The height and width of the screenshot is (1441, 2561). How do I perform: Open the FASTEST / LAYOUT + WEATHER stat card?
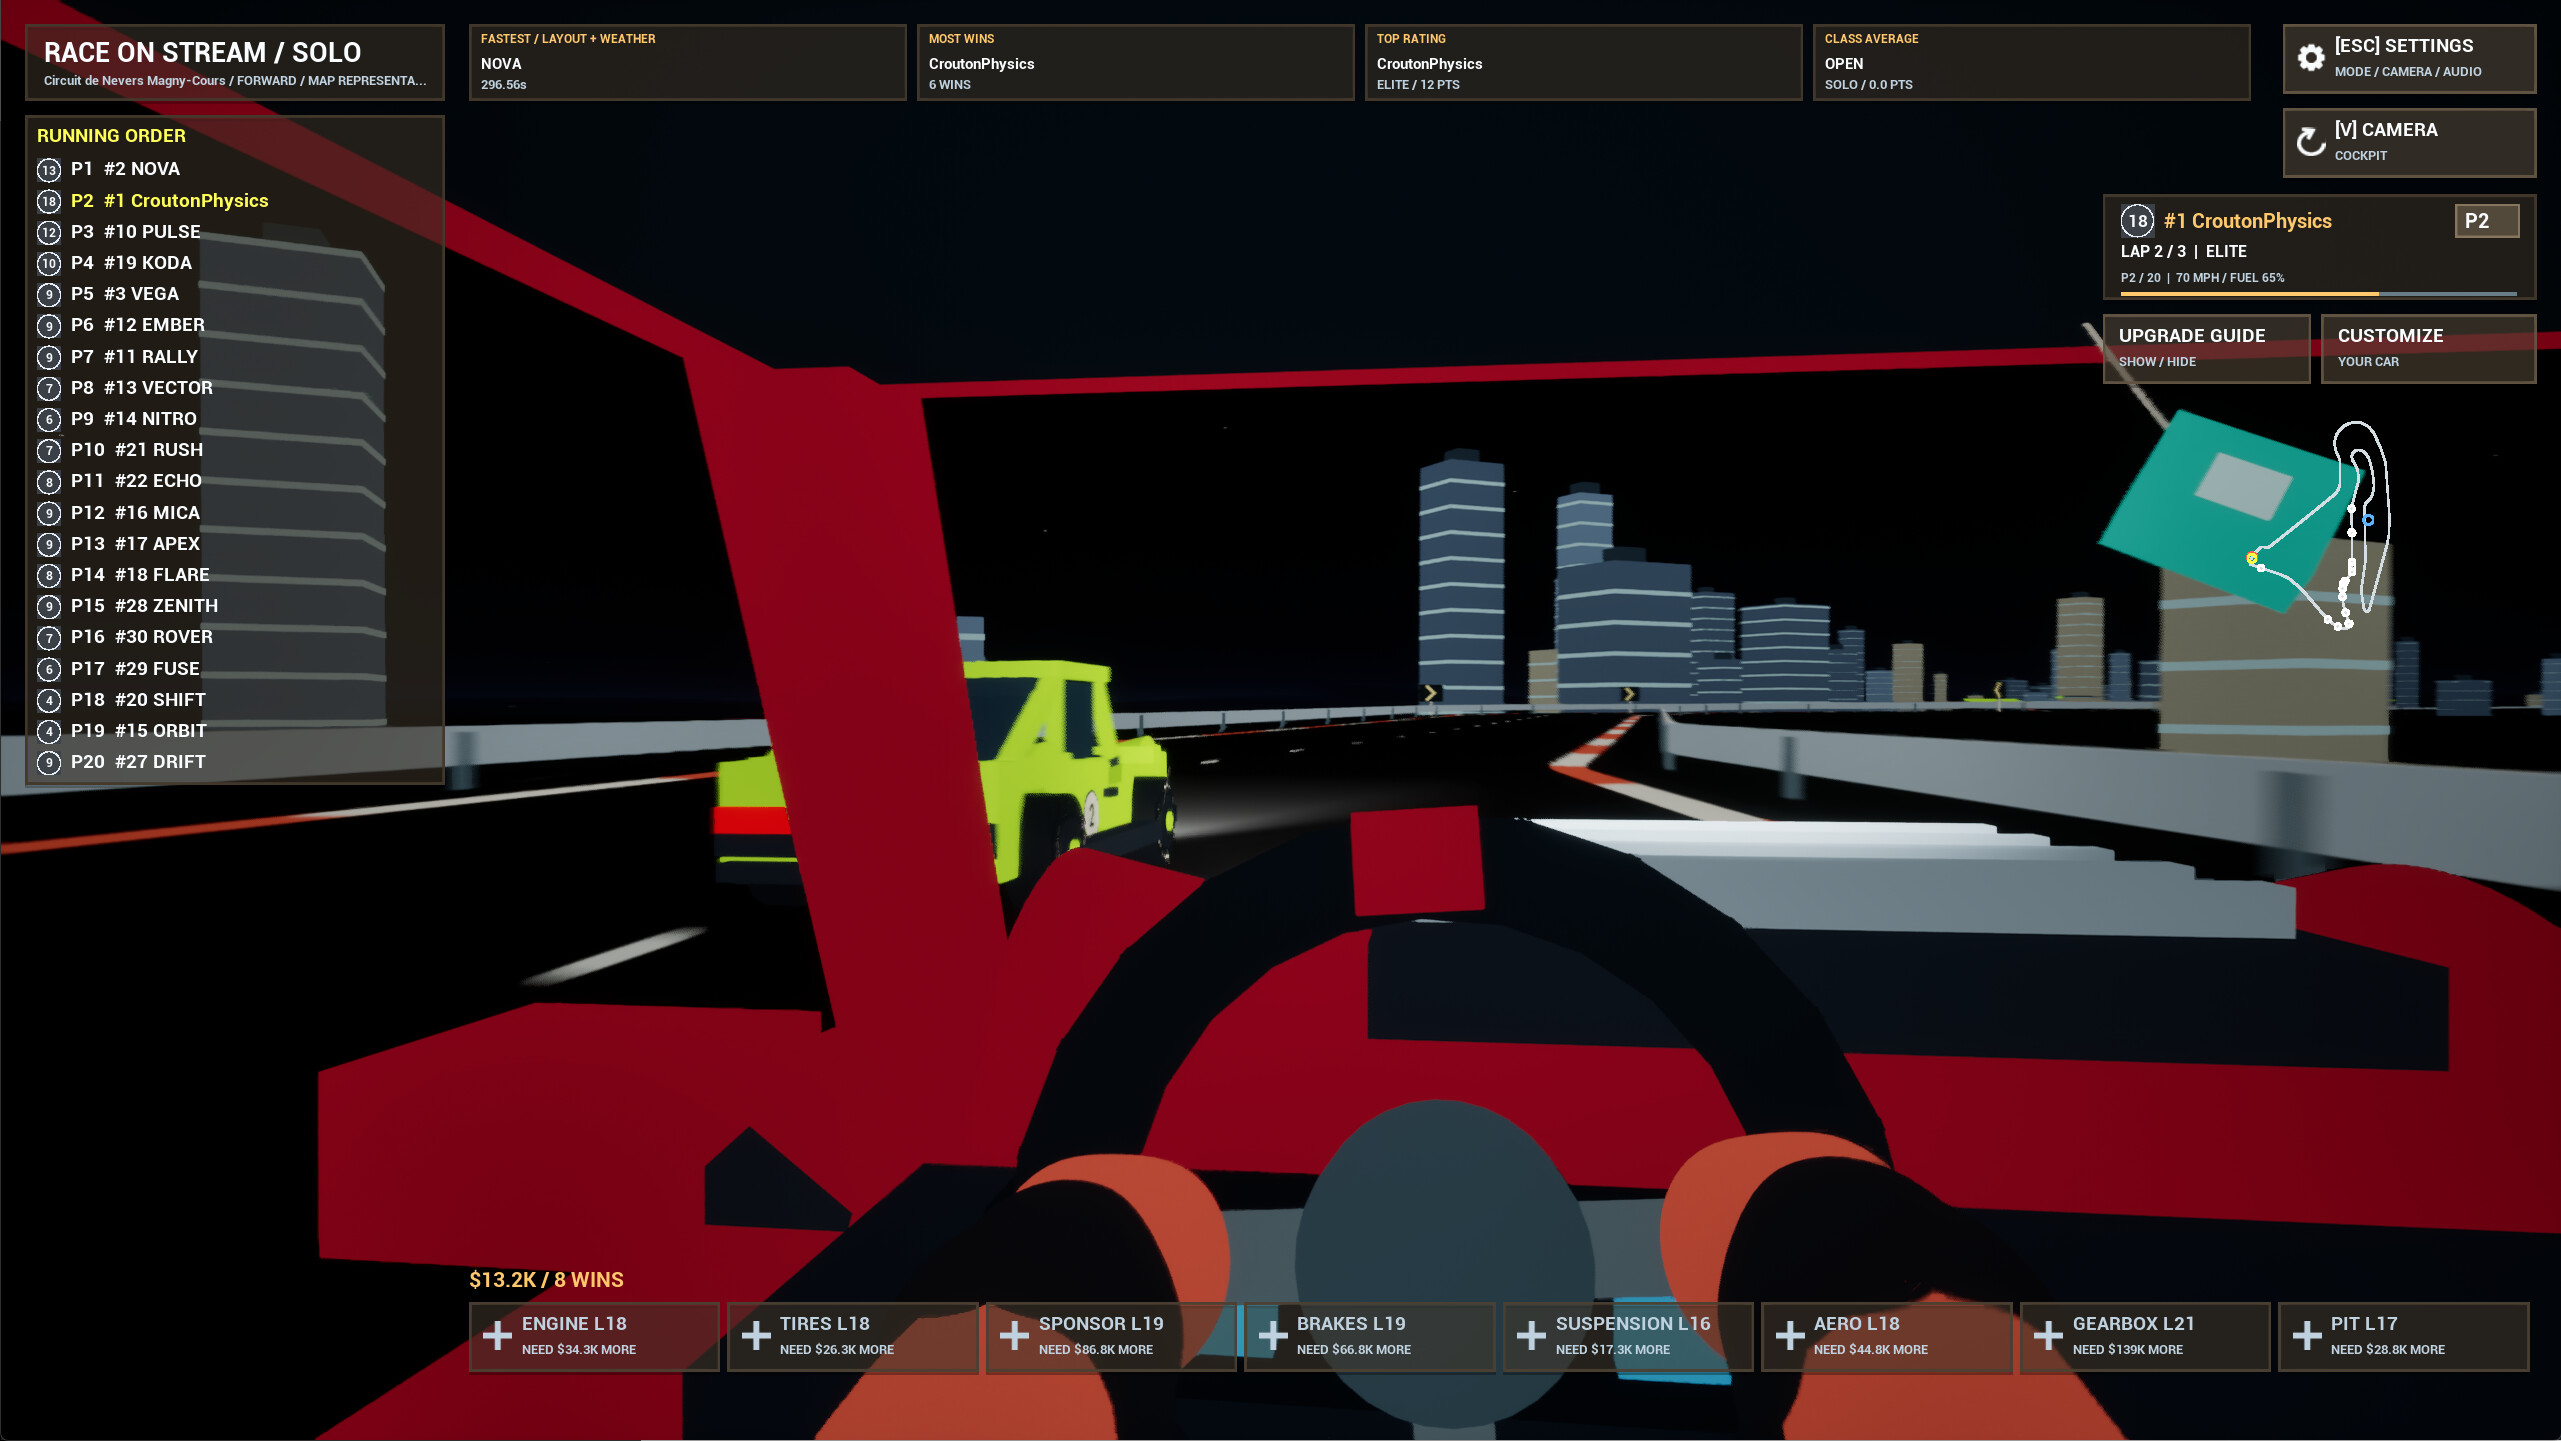pyautogui.click(x=687, y=62)
